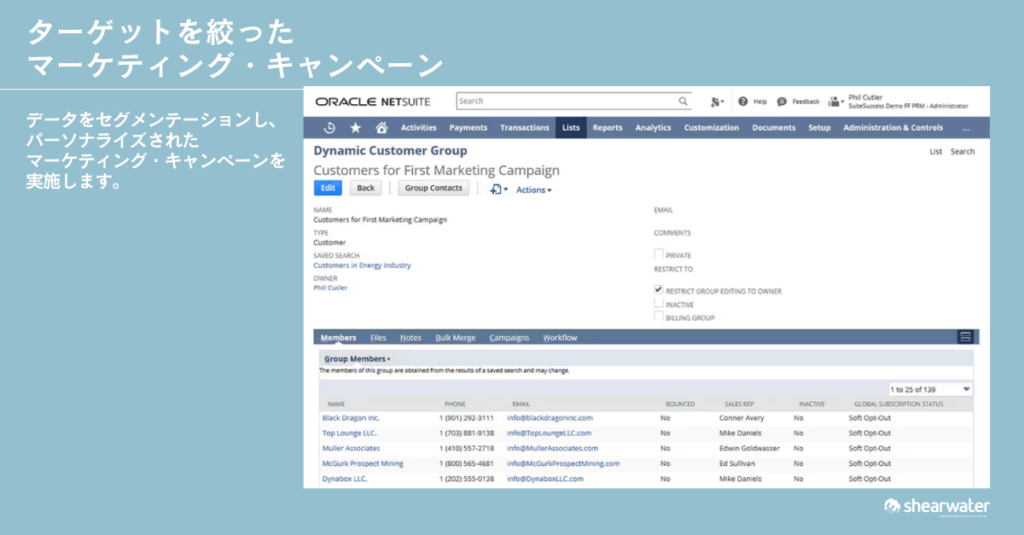The image size is (1024, 535).
Task: Go to the Home icon
Action: (381, 128)
